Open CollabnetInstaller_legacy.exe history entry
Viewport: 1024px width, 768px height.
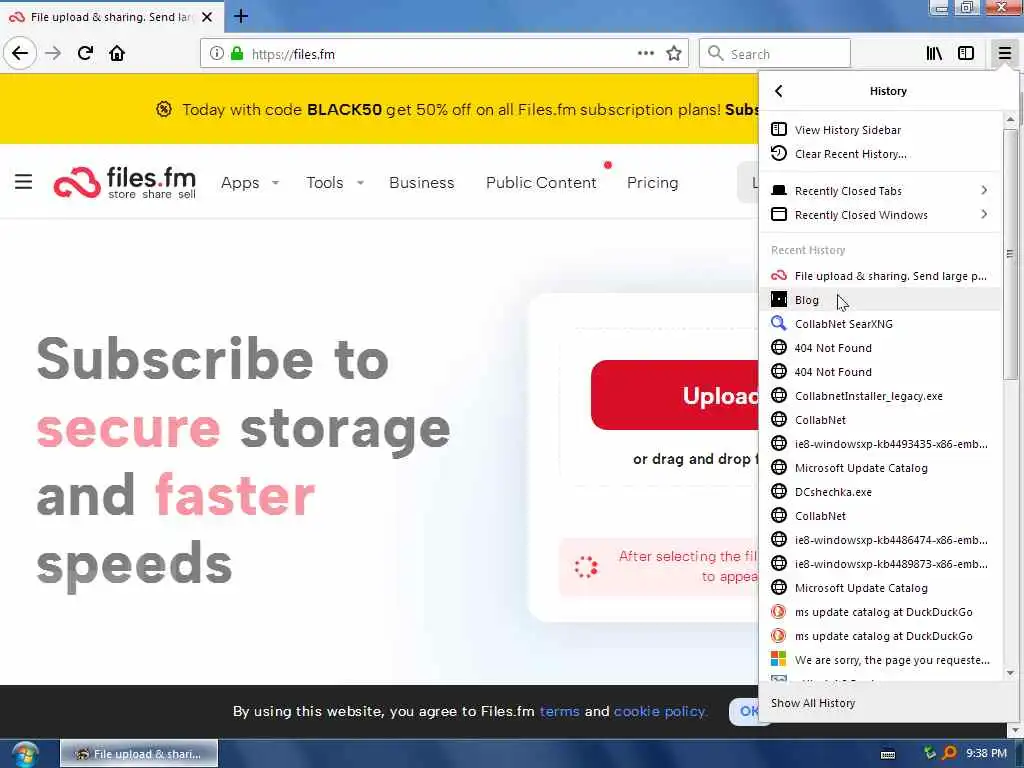(880, 396)
